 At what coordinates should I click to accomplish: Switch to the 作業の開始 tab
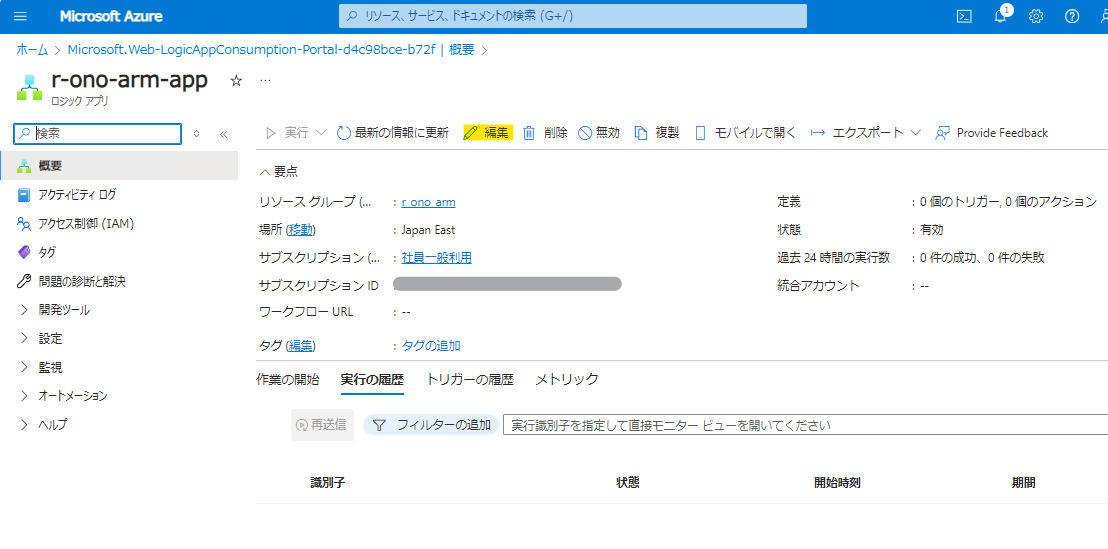[288, 379]
